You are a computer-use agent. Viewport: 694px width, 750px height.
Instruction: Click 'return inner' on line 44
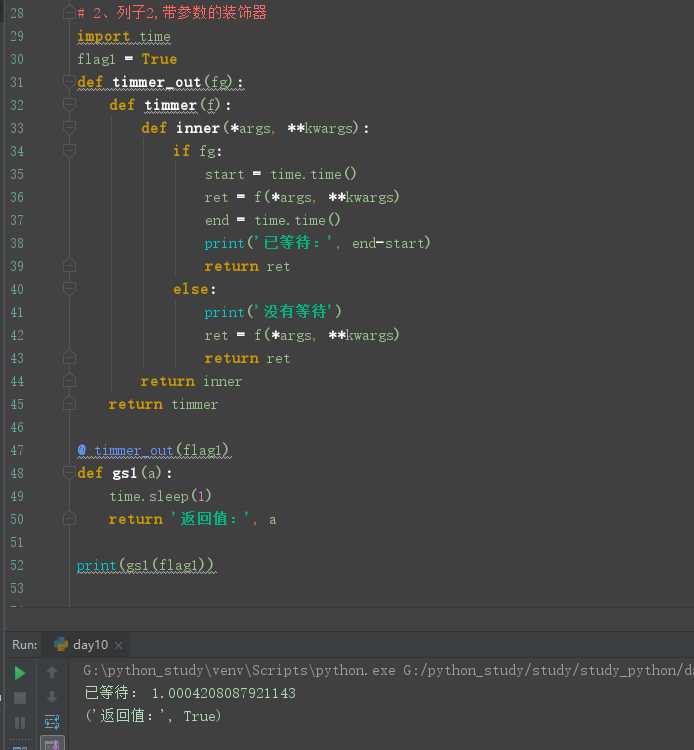pyautogui.click(x=191, y=381)
